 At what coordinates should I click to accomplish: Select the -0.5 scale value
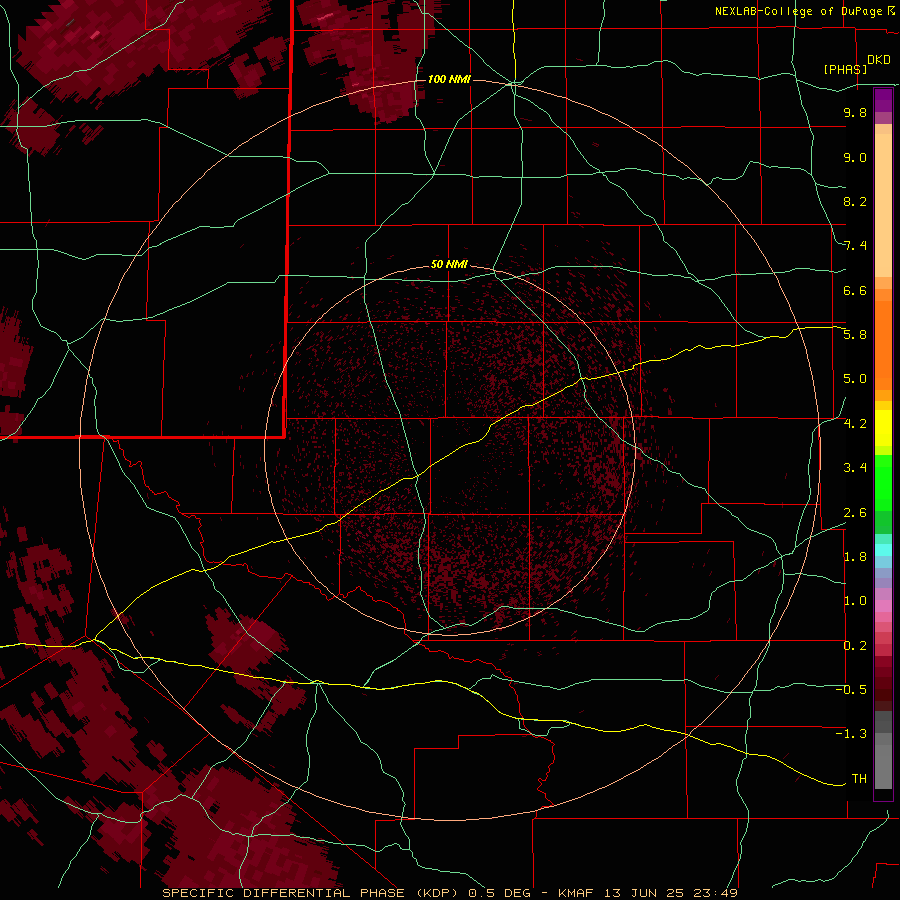click(851, 690)
